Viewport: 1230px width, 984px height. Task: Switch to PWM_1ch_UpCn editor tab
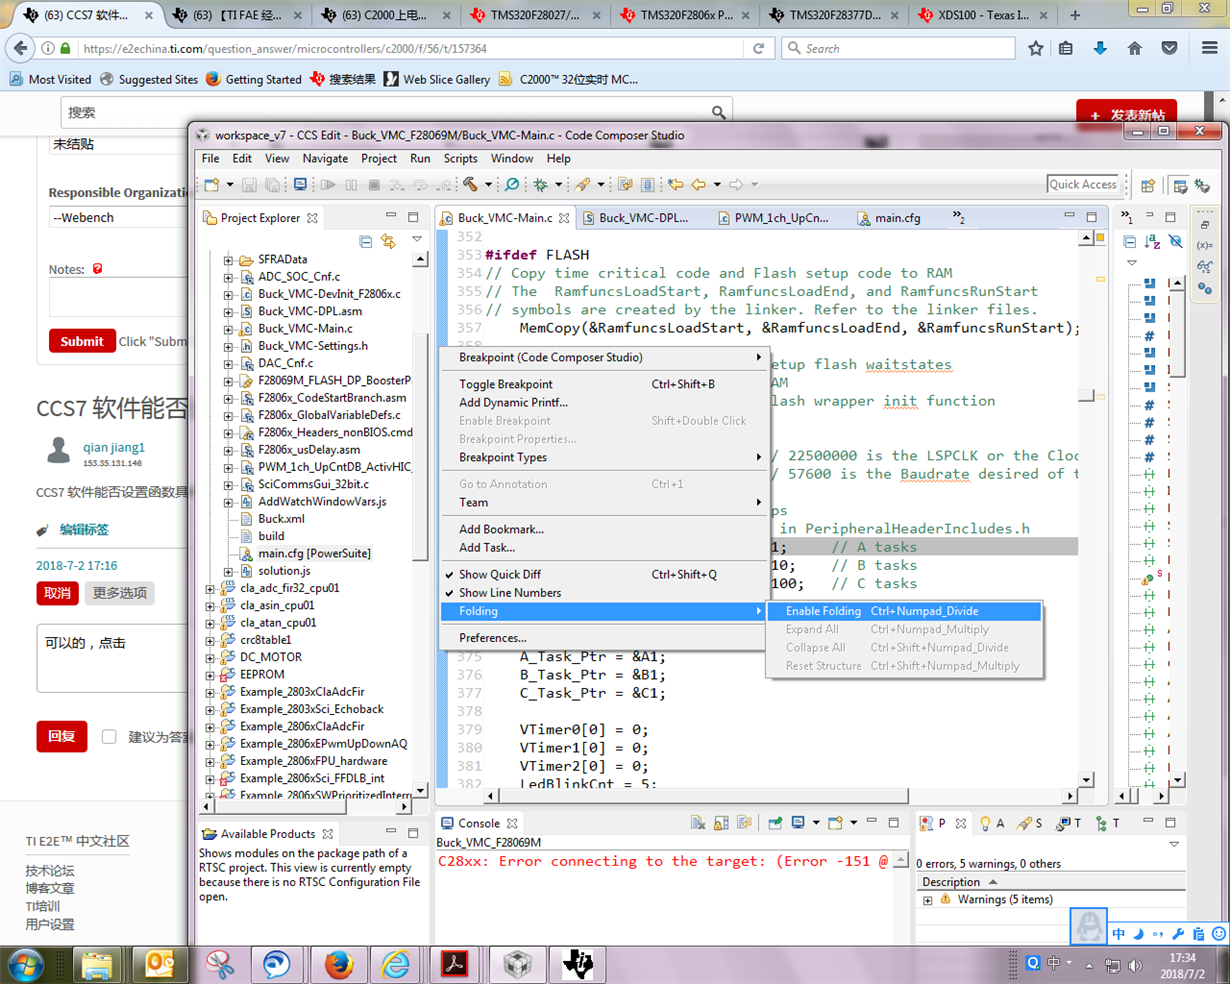point(773,218)
